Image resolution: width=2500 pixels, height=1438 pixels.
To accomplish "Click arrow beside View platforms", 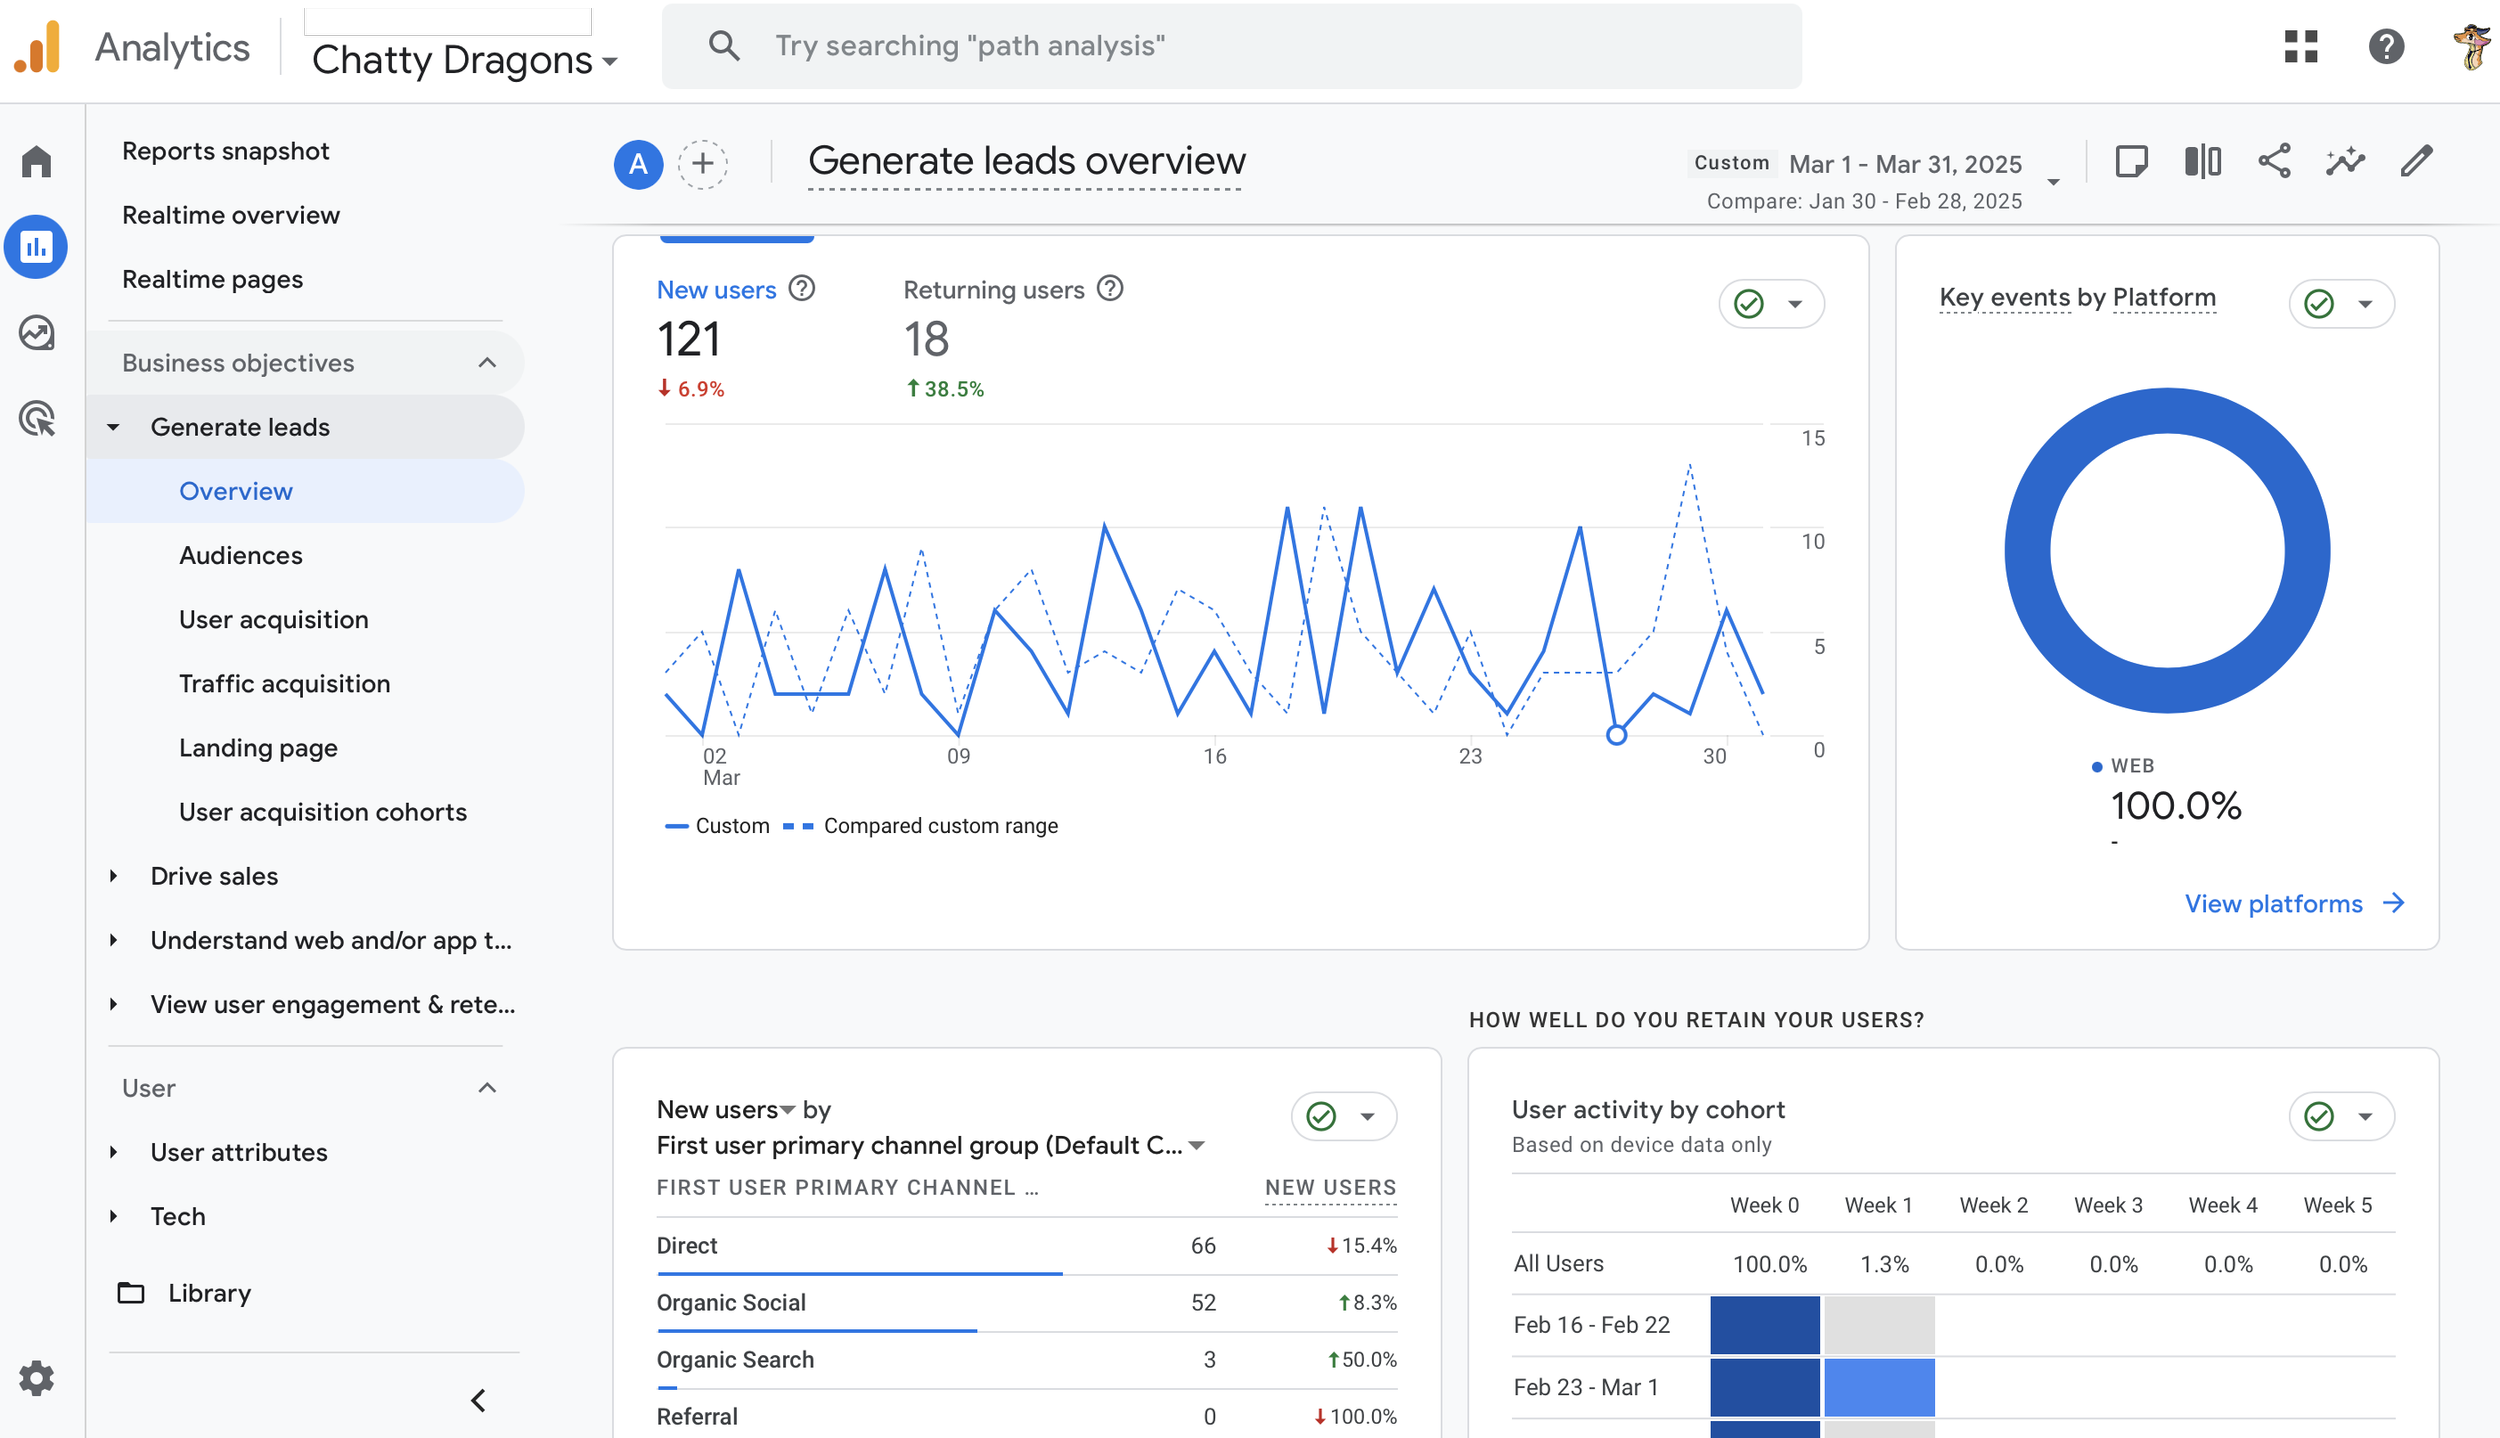I will [x=2394, y=903].
